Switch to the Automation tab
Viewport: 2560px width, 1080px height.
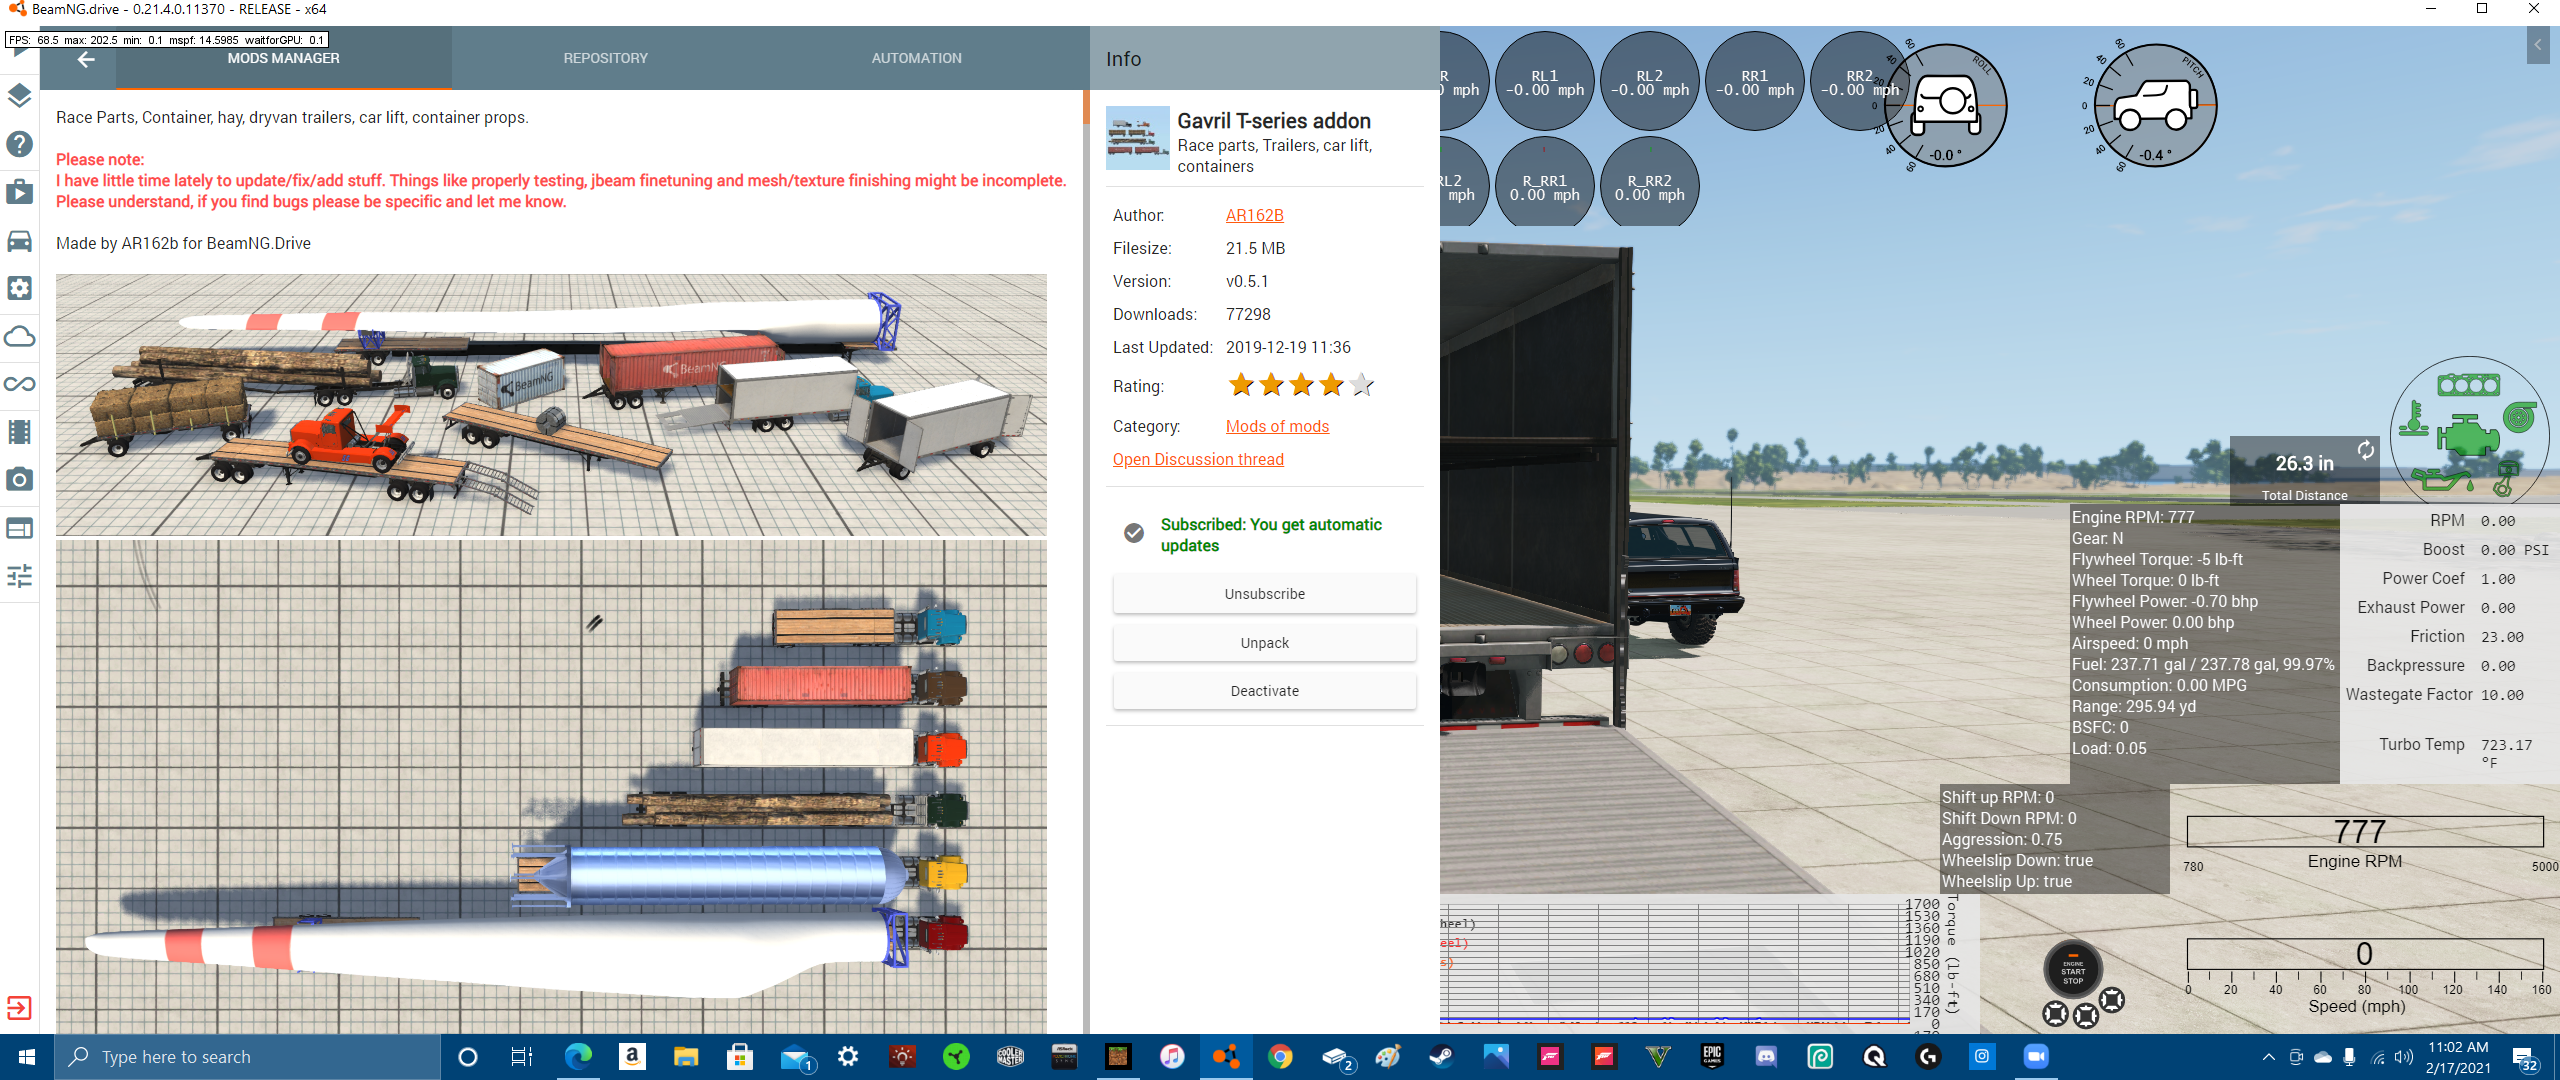[916, 59]
